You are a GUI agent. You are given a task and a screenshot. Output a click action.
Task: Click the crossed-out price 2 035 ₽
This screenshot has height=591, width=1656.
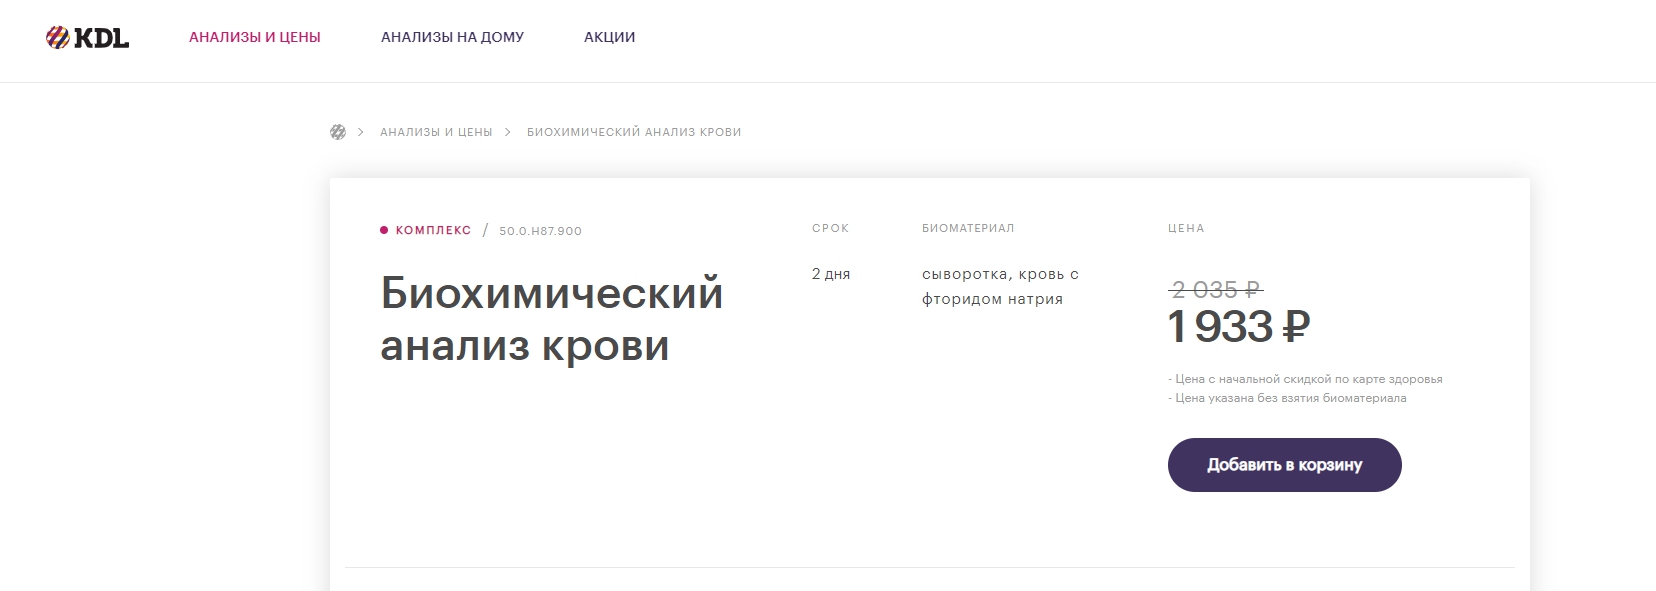(1215, 290)
